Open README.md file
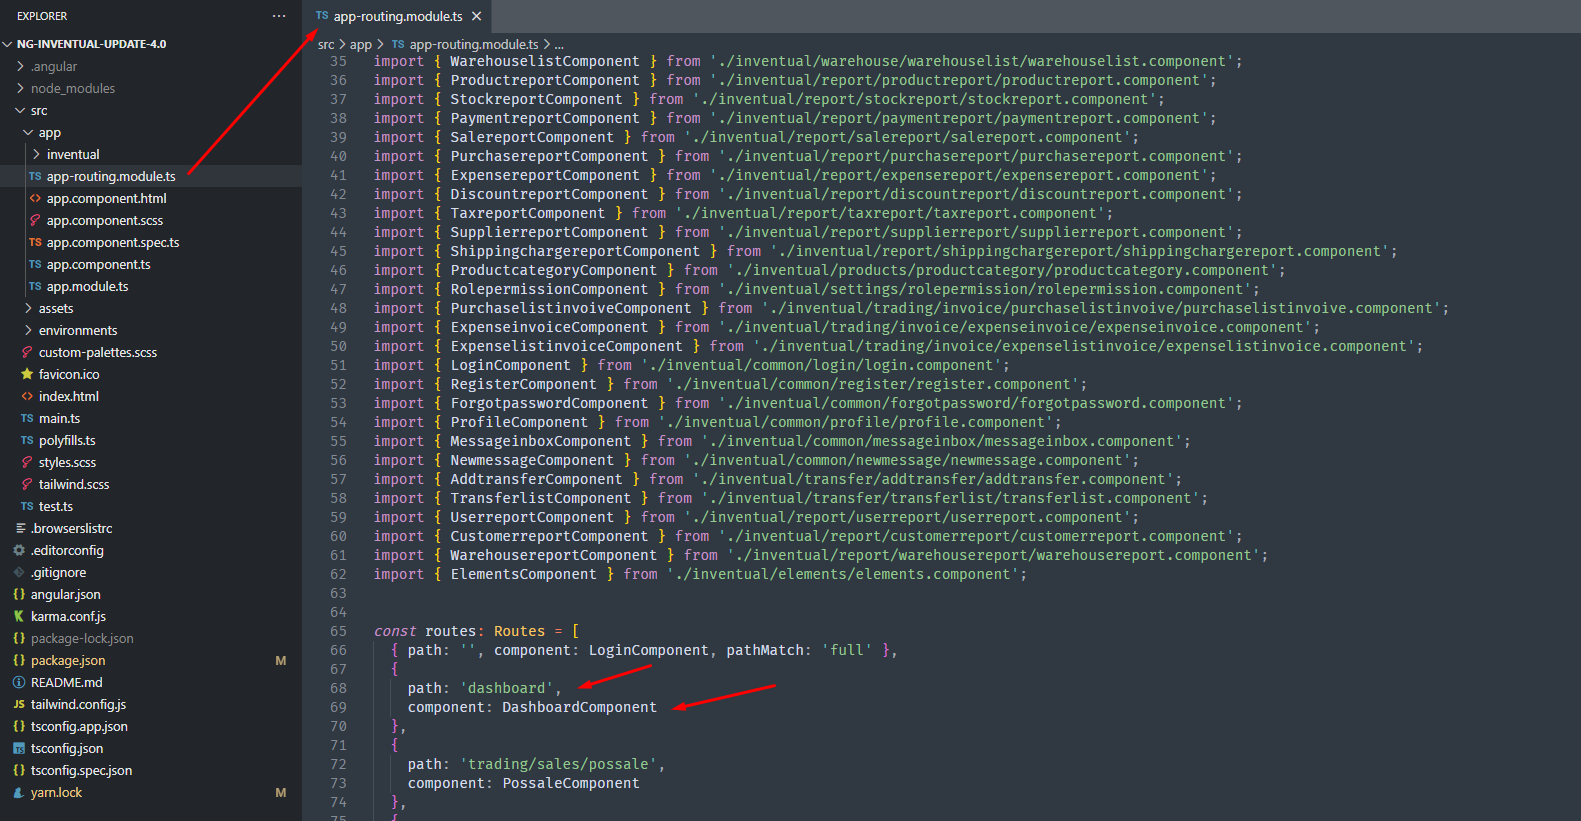 point(66,682)
